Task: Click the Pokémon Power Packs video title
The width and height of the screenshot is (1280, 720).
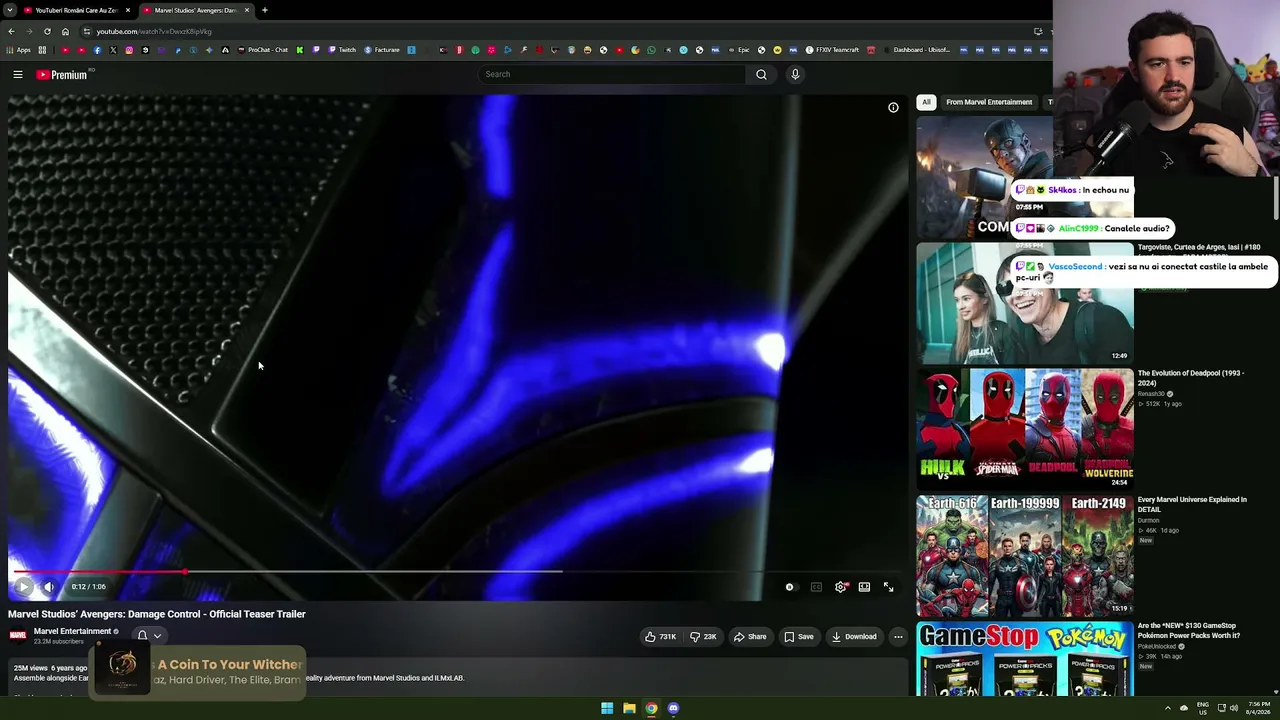Action: point(1189,630)
